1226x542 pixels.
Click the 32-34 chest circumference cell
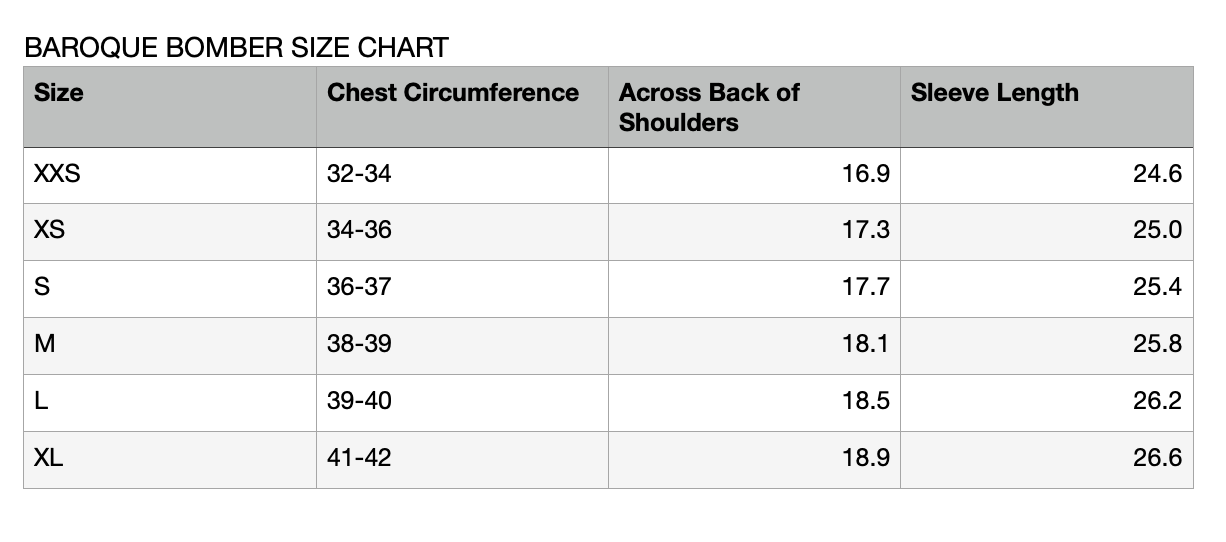click(359, 174)
